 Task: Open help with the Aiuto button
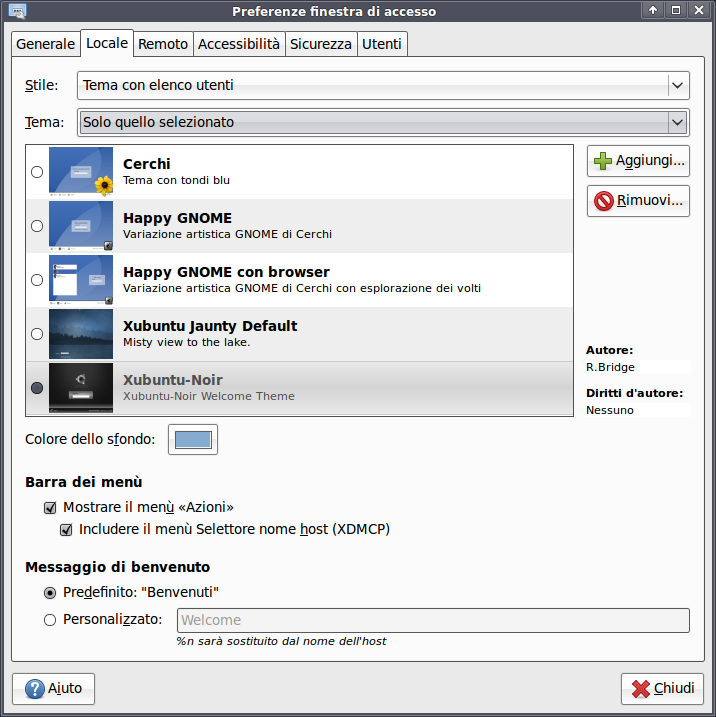tap(54, 689)
